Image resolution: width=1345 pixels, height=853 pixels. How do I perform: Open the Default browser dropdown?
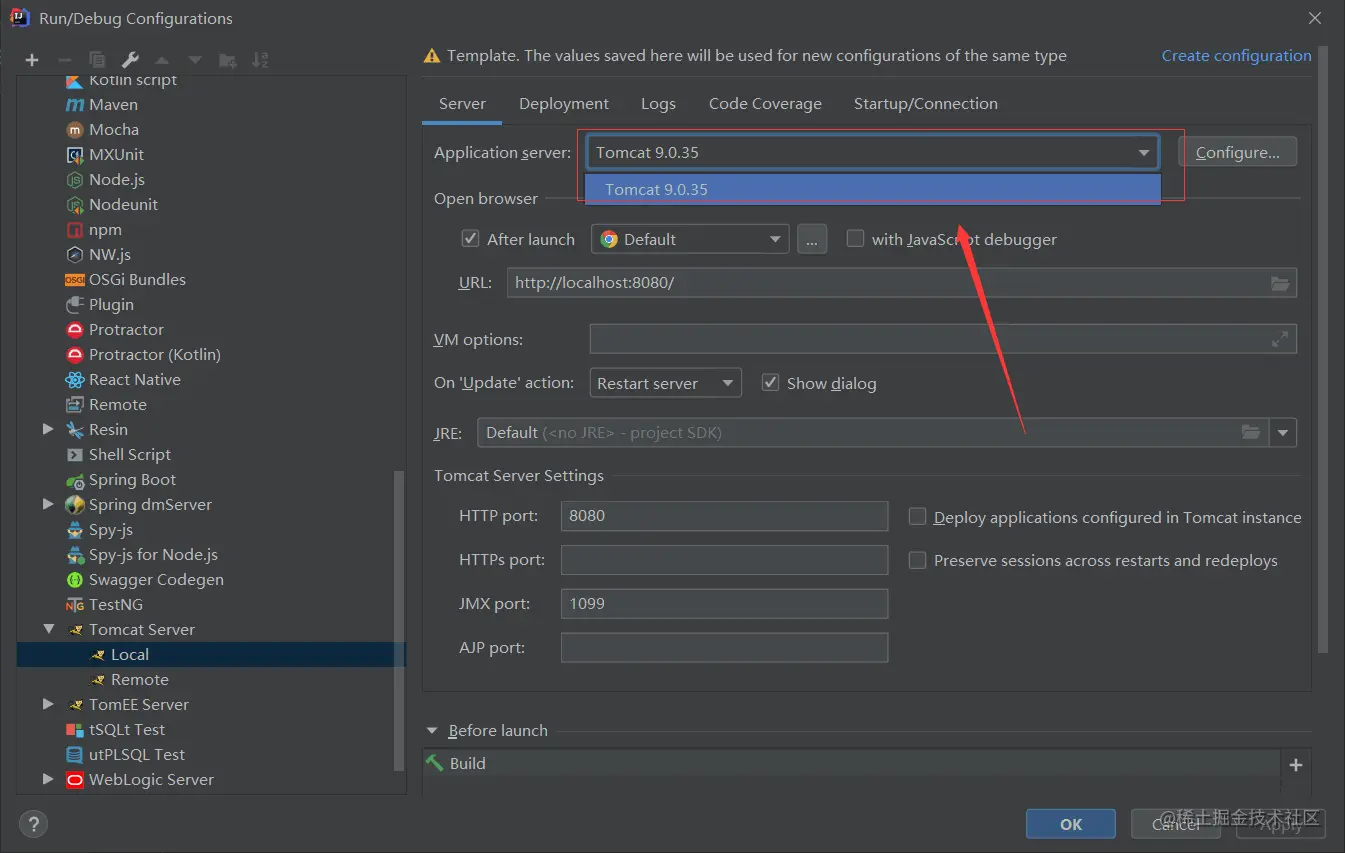[x=690, y=239]
